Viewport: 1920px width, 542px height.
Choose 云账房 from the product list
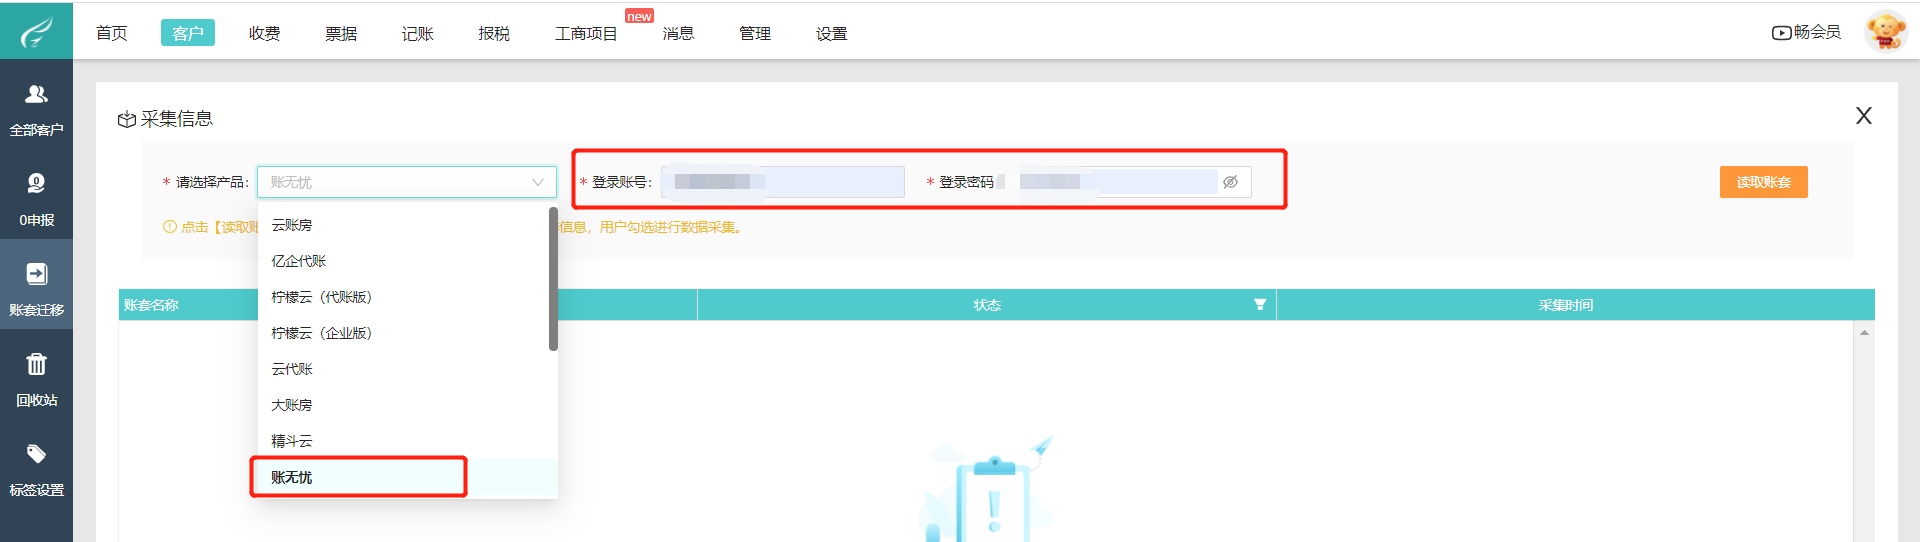[x=404, y=225]
